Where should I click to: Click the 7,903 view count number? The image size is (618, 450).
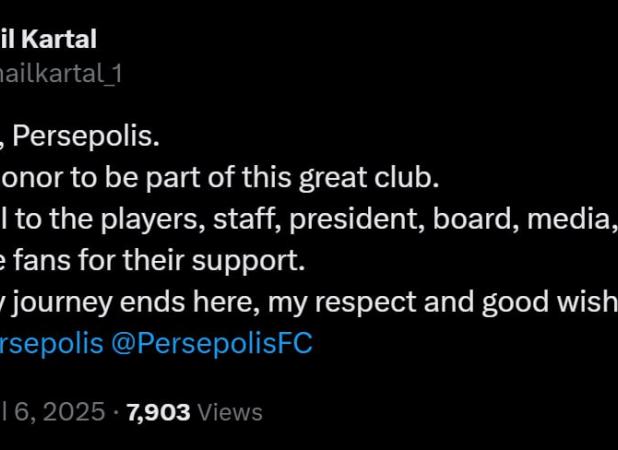click(158, 412)
